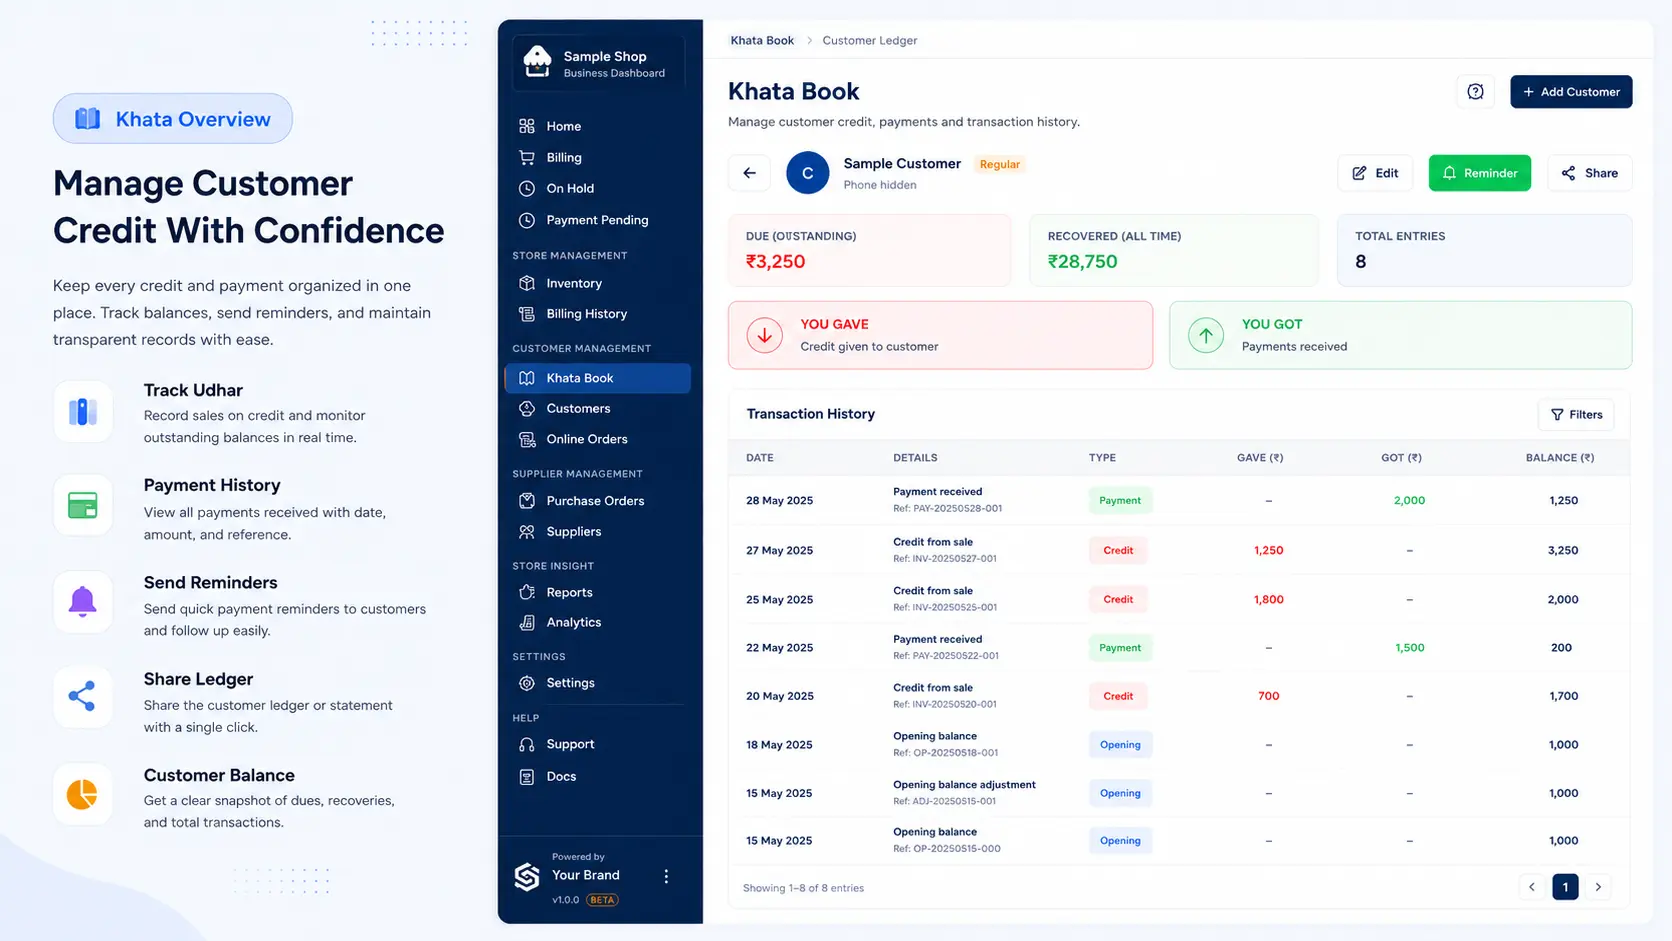1672x941 pixels.
Task: Click the Khata Overview pill badge
Action: click(173, 119)
